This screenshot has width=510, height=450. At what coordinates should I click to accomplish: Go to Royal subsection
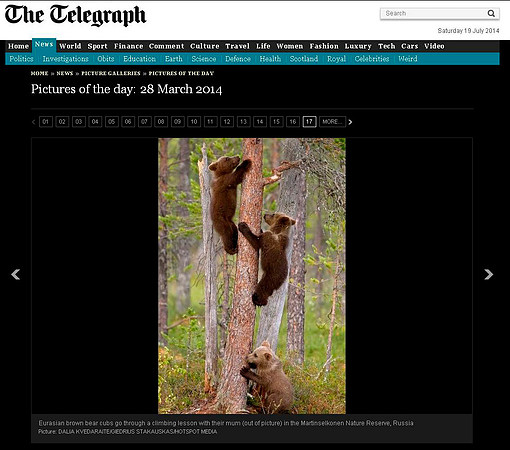(336, 59)
